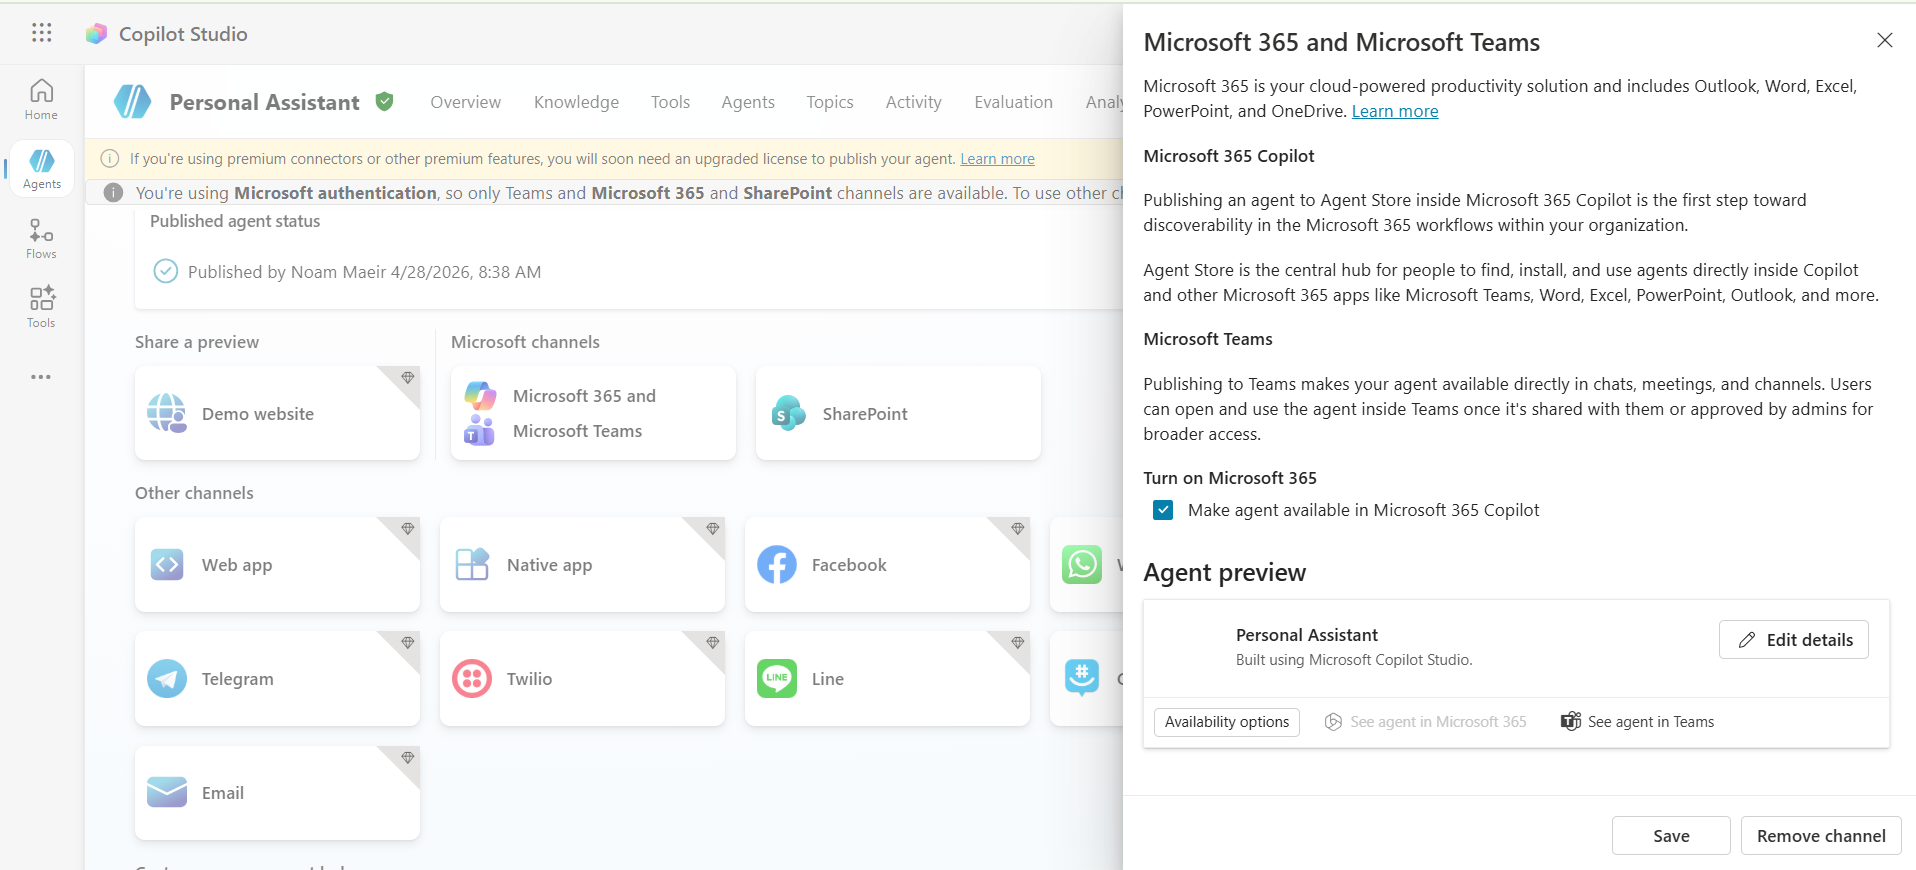Click the GroupMe channel icon

[1082, 678]
